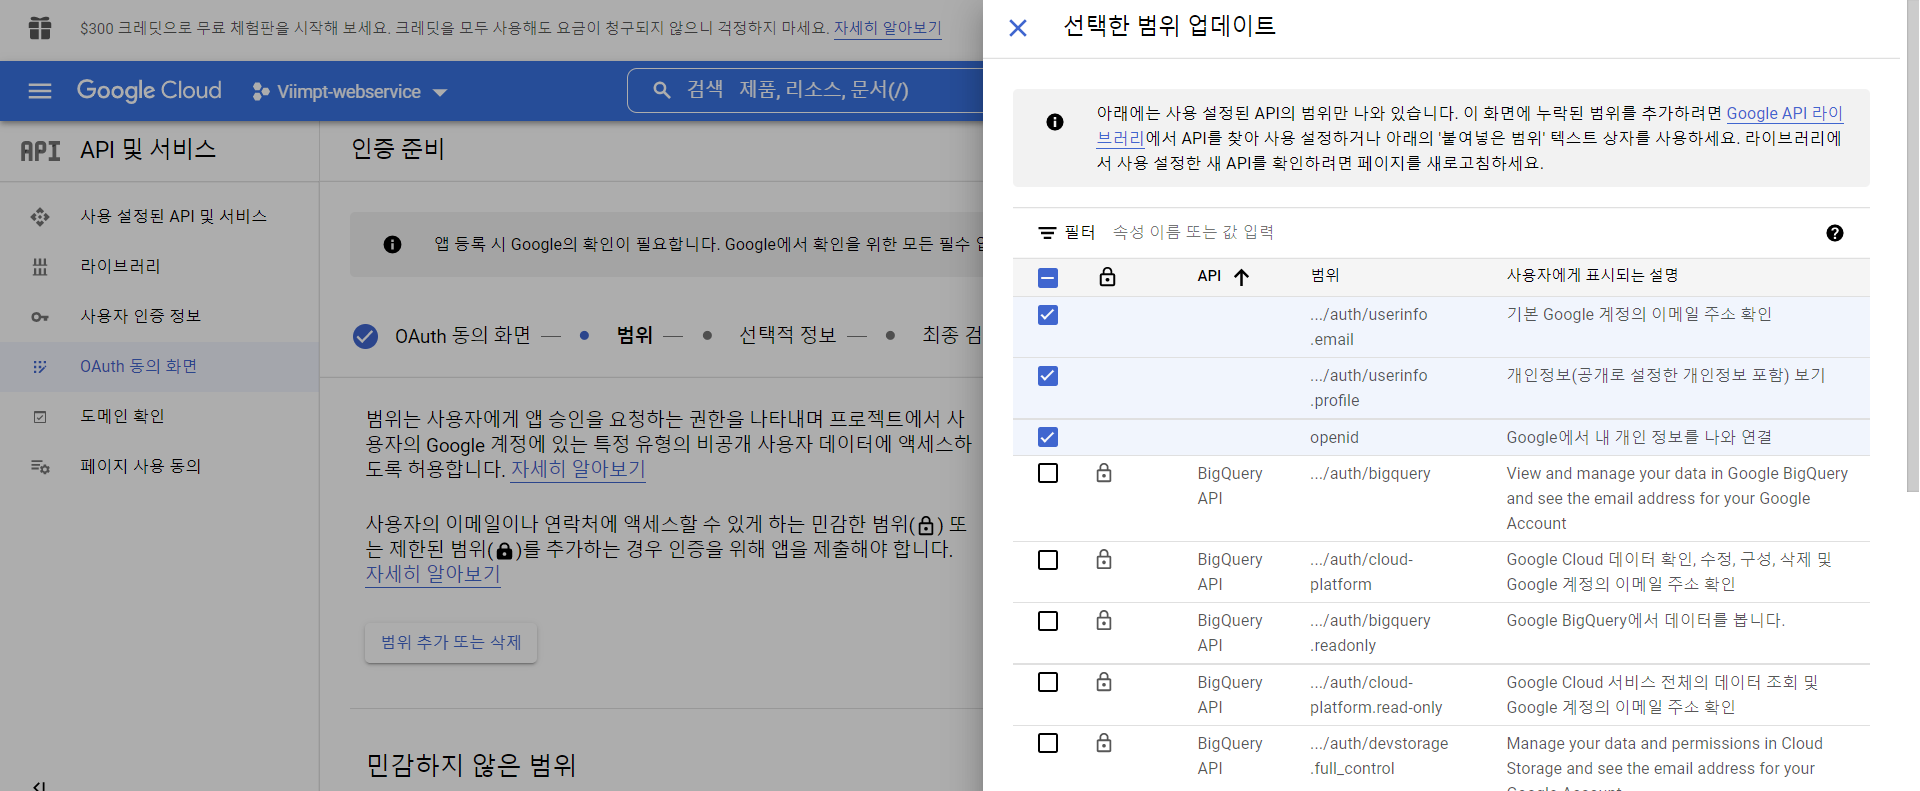The image size is (1920, 791).
Task: Click the 민감하지 않은 범위 heading
Action: [x=471, y=765]
